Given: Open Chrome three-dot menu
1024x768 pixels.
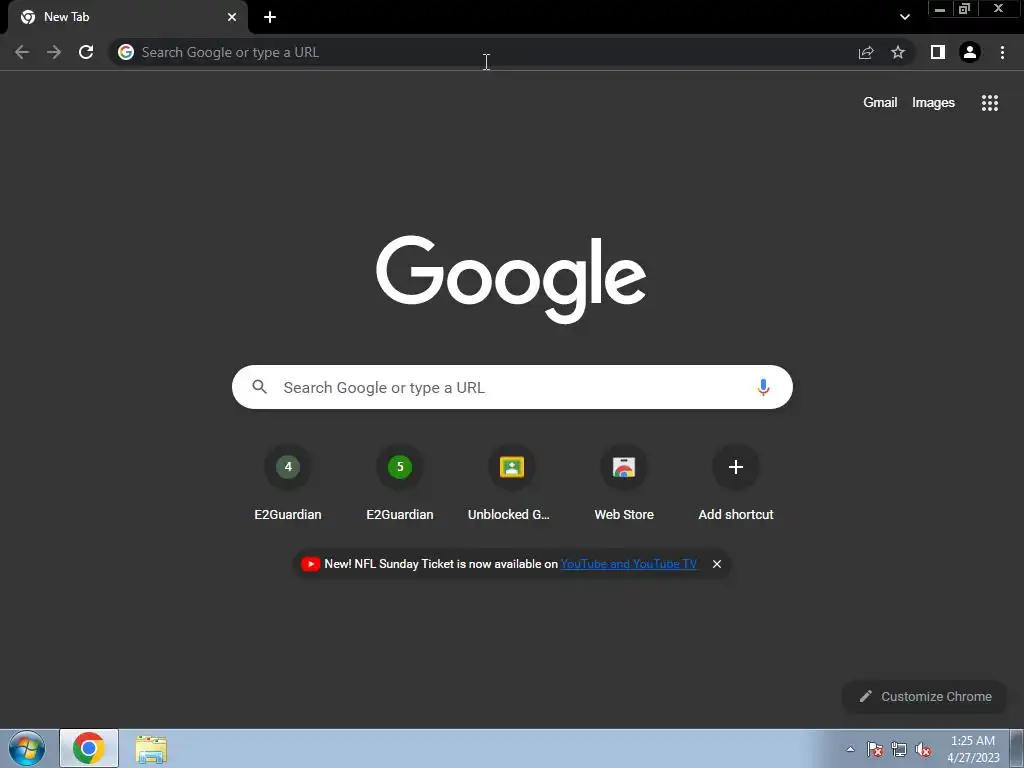Looking at the screenshot, I should [x=1002, y=52].
